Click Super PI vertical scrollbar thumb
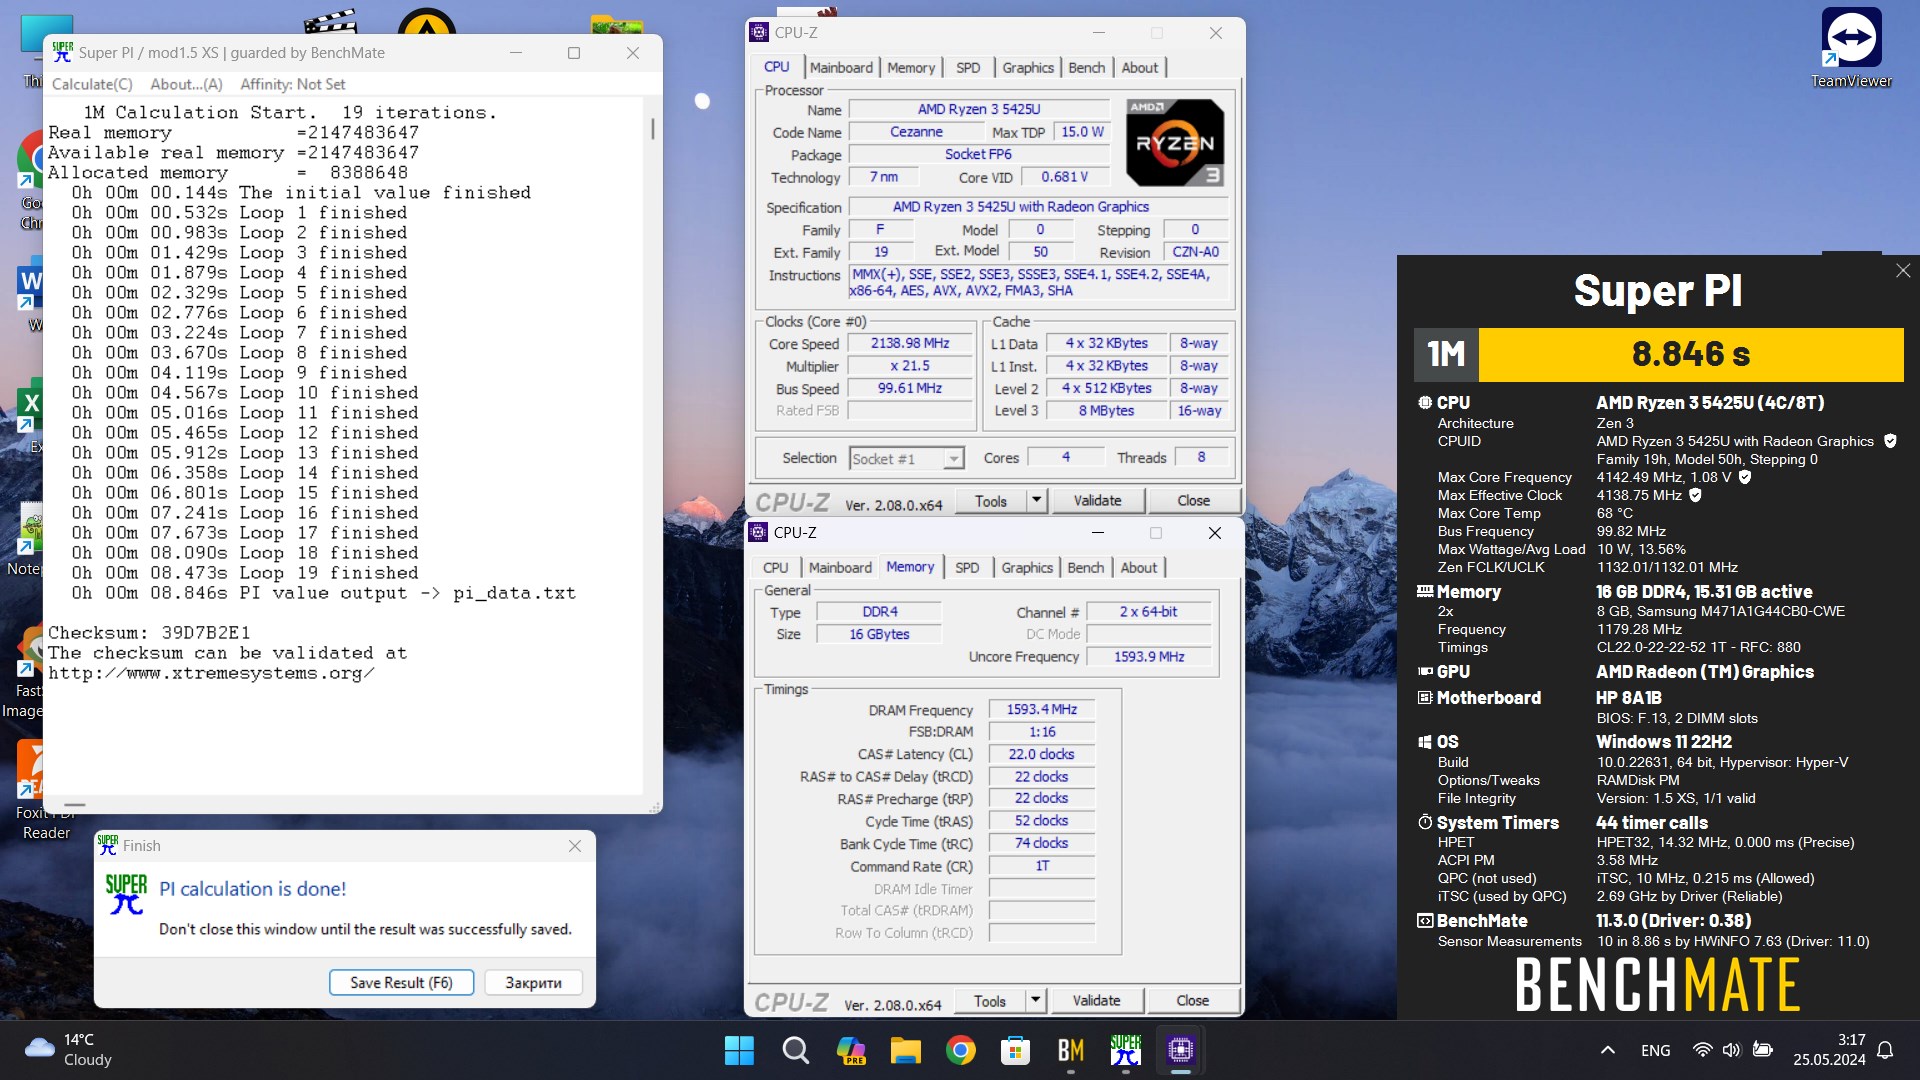 click(x=653, y=128)
